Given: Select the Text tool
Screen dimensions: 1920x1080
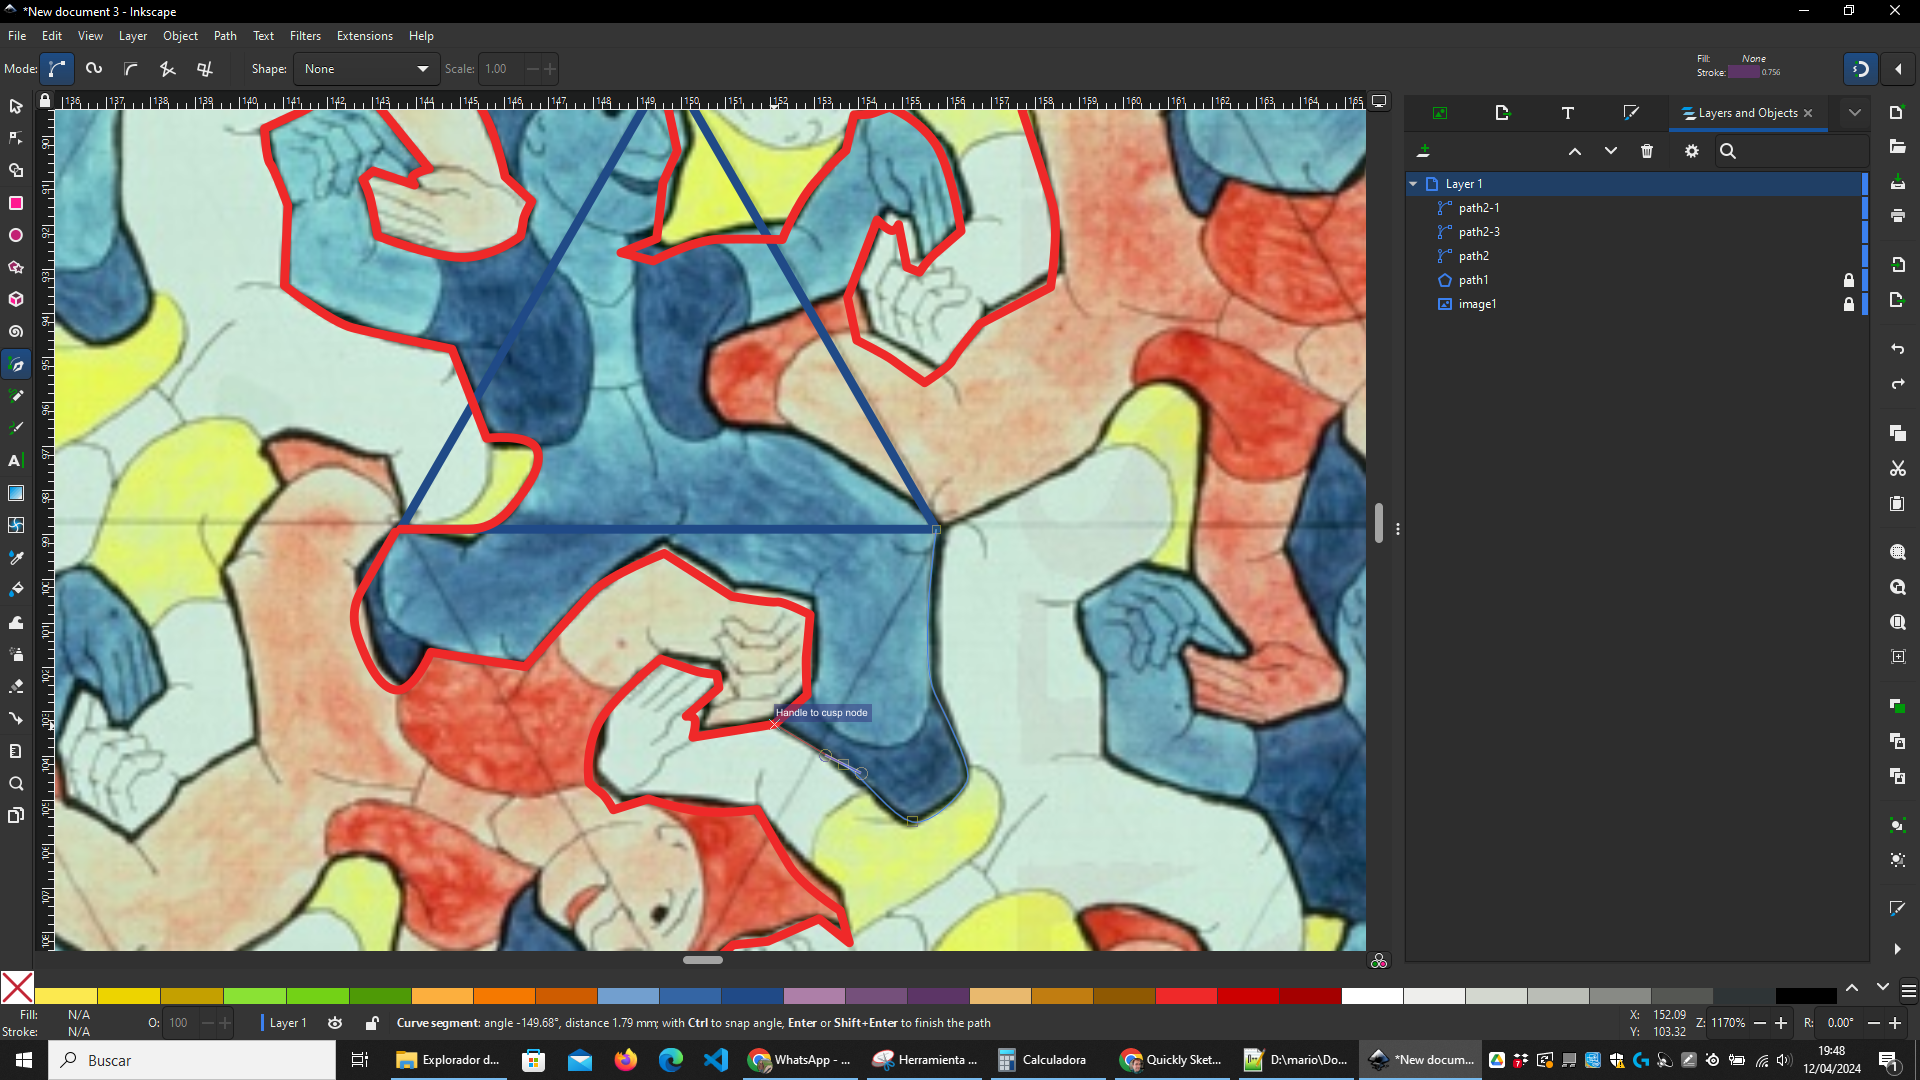Looking at the screenshot, I should 16,461.
